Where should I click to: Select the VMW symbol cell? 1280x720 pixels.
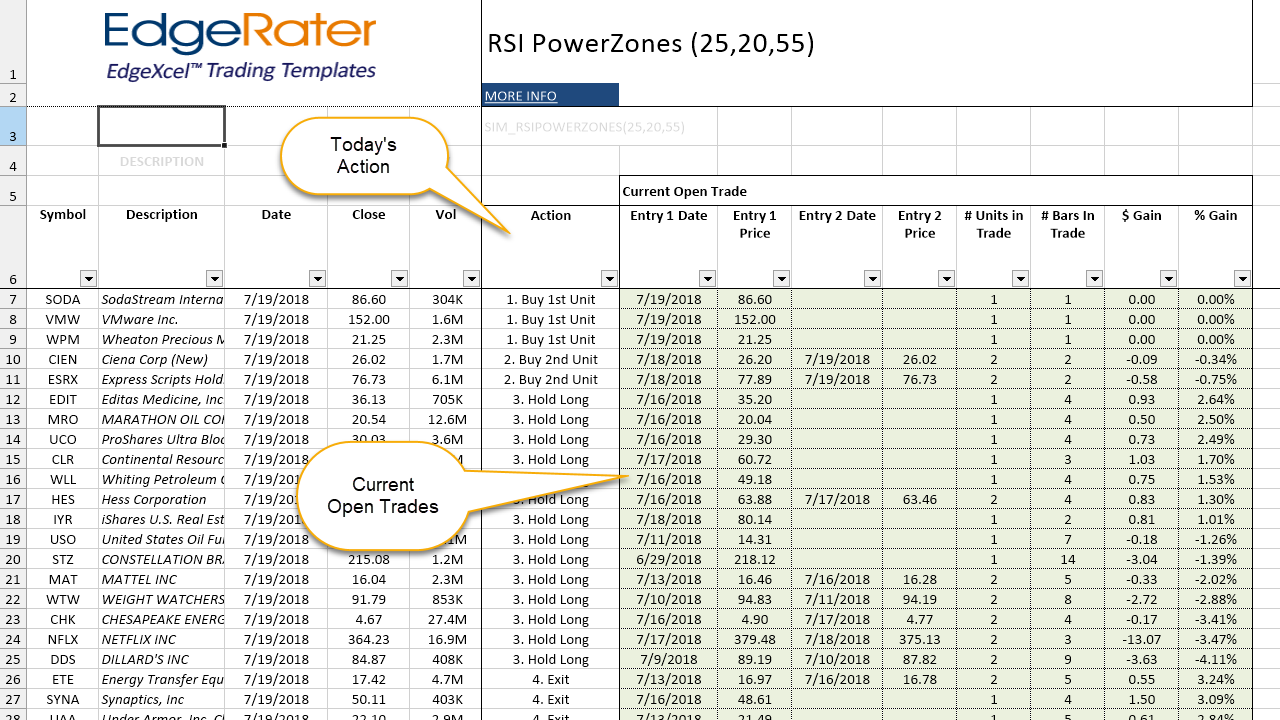coord(63,319)
